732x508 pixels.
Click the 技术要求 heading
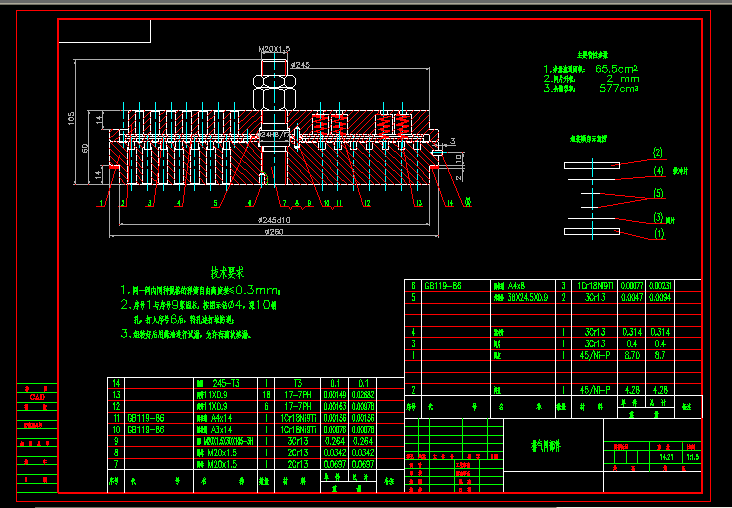tap(228, 272)
